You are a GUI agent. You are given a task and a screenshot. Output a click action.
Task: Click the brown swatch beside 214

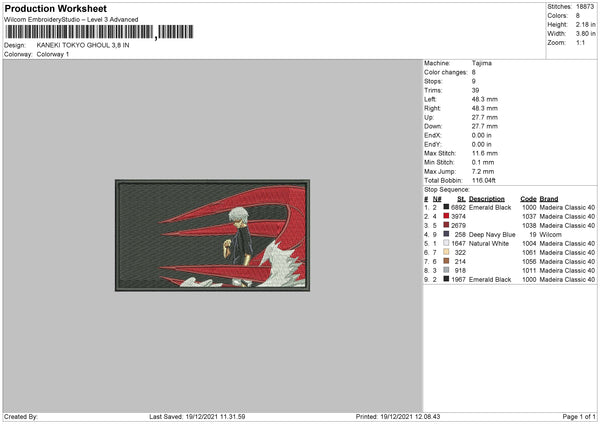[x=446, y=261]
